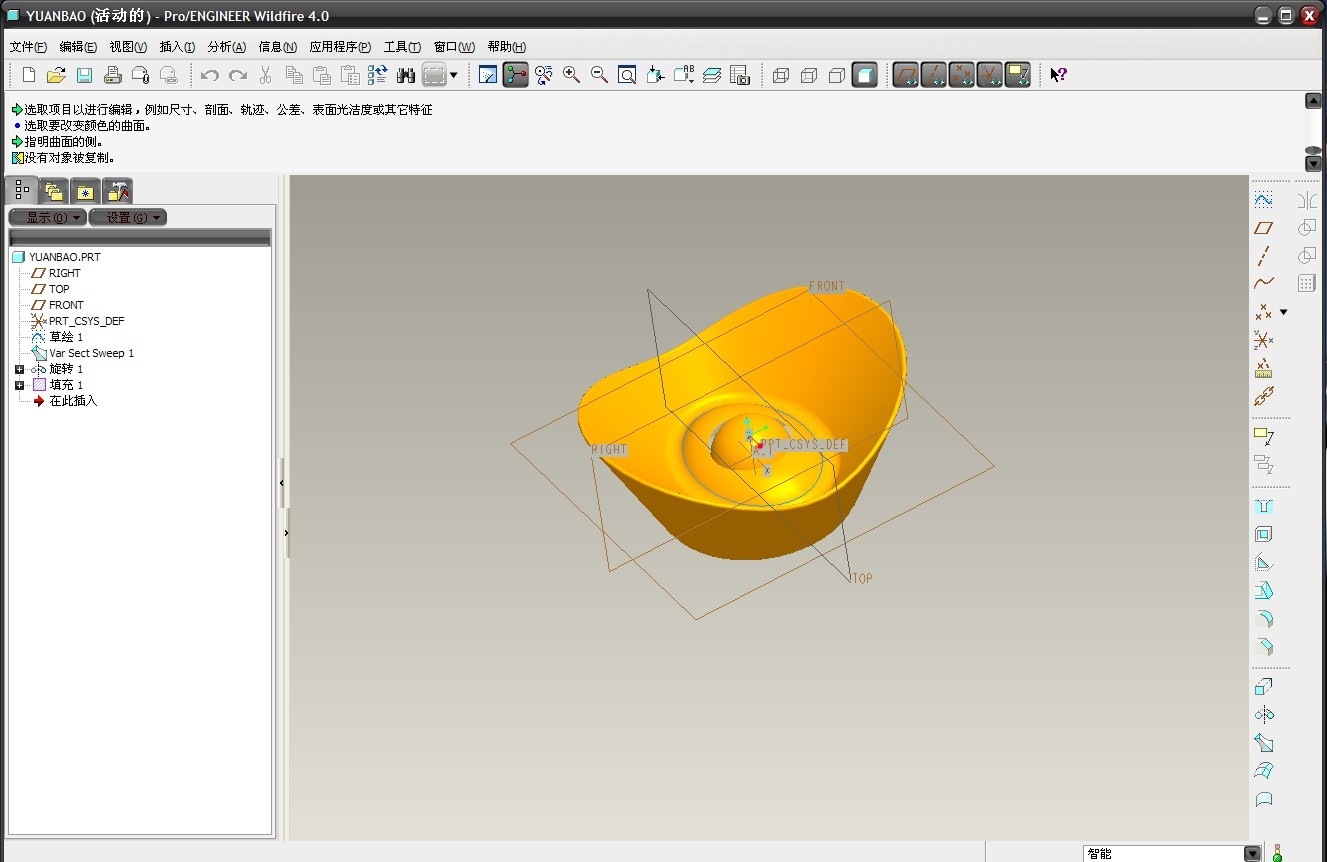Select the Variable Section Sweep tool

coord(1264,743)
